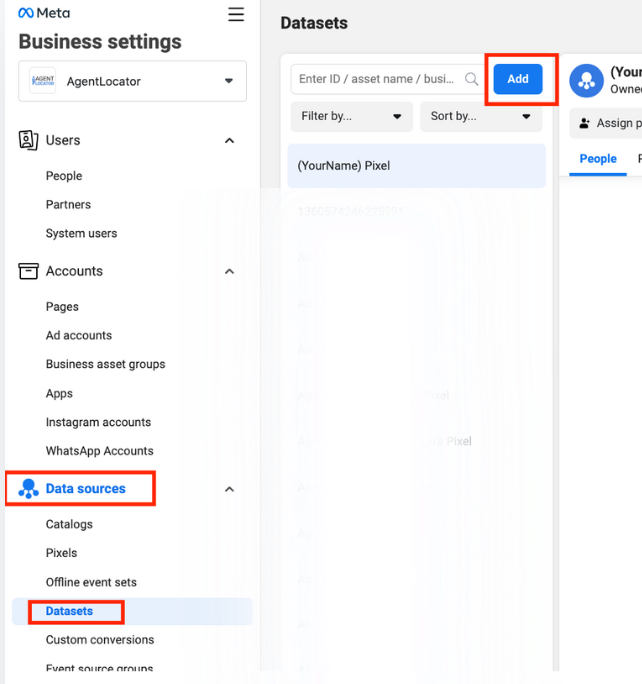This screenshot has width=642, height=684.
Task: Click the Accounts section heading
Action: click(x=75, y=271)
